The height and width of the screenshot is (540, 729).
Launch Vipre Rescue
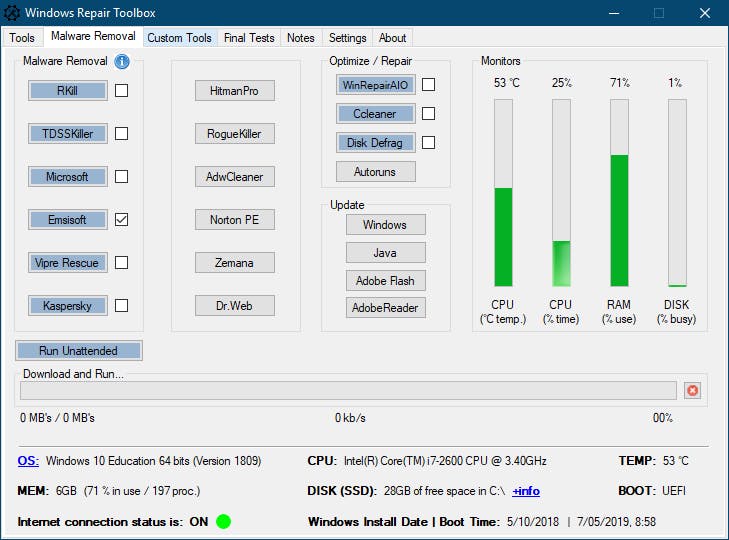[x=68, y=262]
